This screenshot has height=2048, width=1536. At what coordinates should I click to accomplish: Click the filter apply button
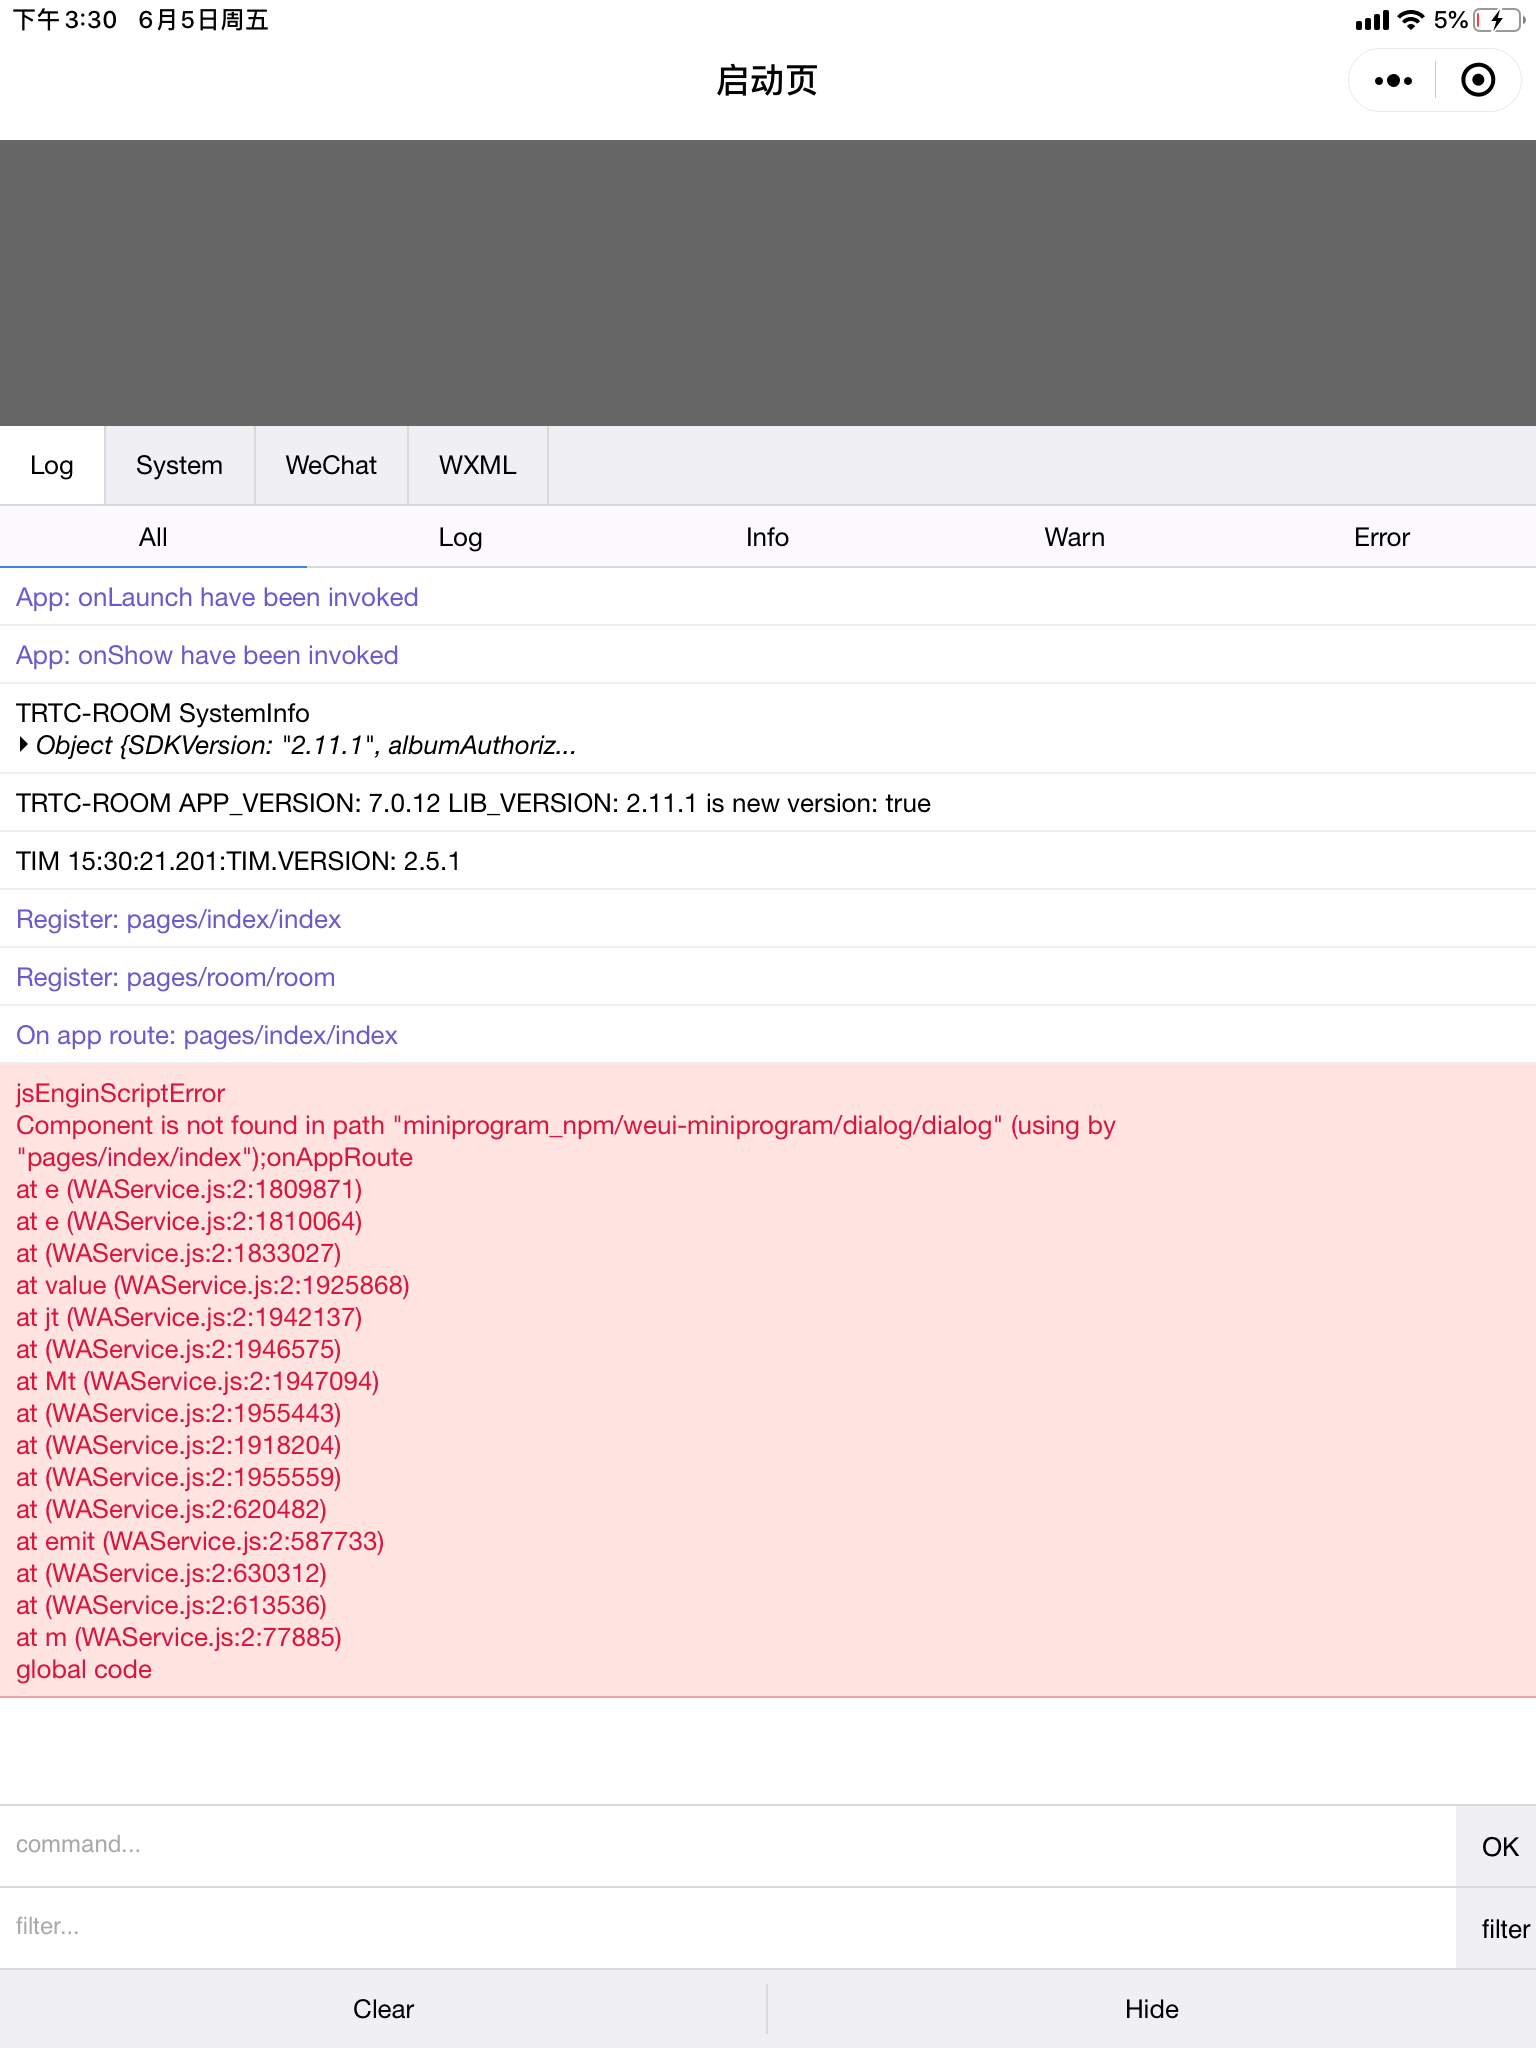point(1496,1928)
